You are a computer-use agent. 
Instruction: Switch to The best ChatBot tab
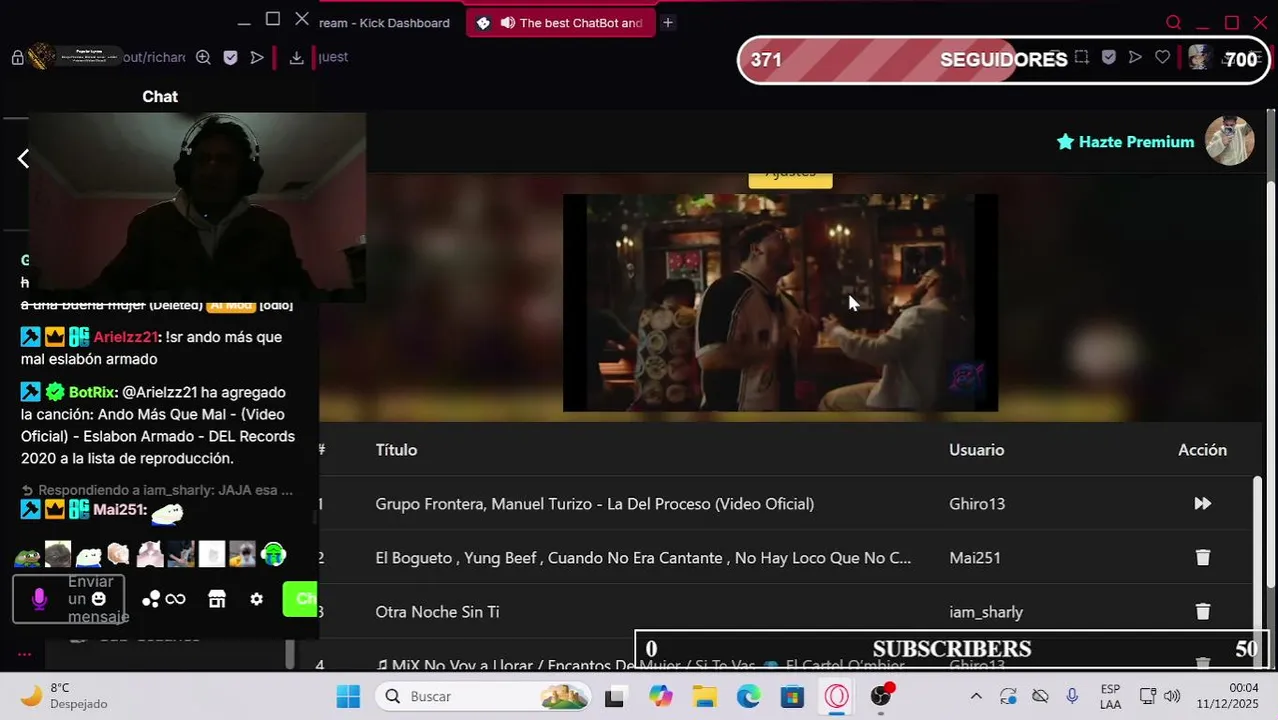561,23
